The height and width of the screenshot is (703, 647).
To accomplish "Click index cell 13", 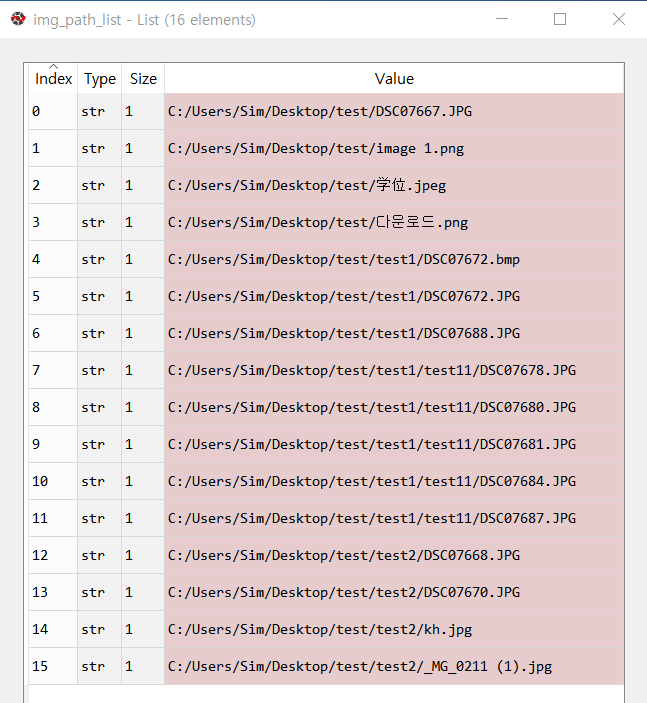I will 53,592.
